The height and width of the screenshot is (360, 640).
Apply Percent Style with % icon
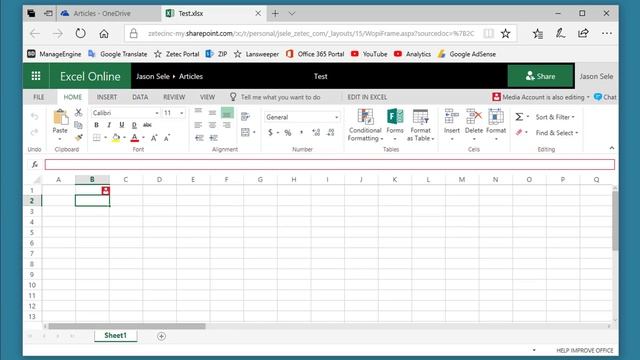click(x=288, y=132)
